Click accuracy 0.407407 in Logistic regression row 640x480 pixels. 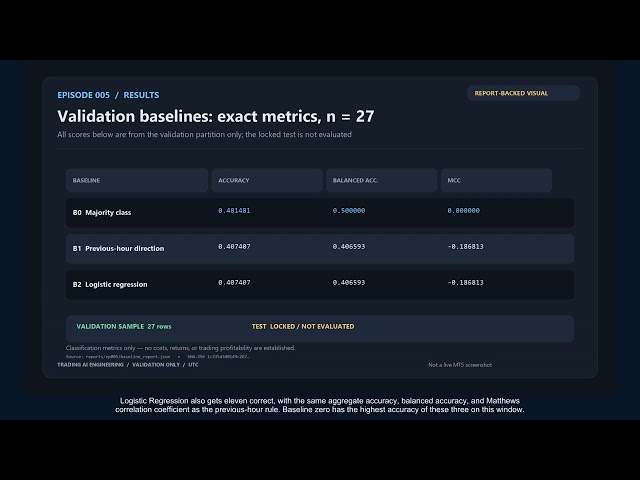(234, 282)
